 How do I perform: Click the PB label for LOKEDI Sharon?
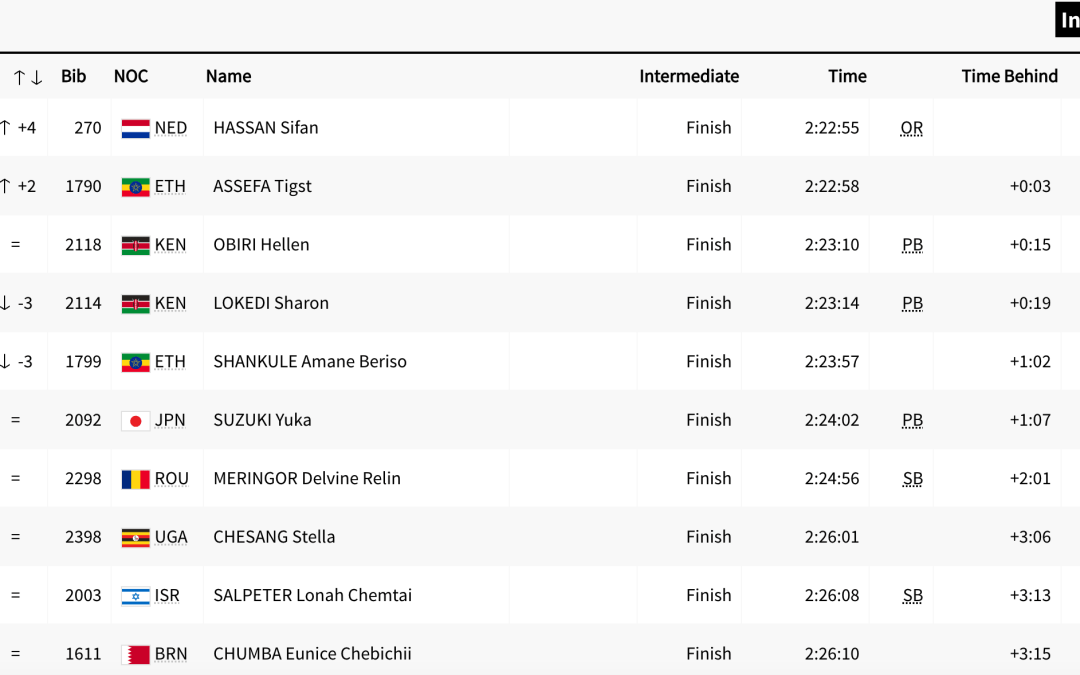point(912,303)
